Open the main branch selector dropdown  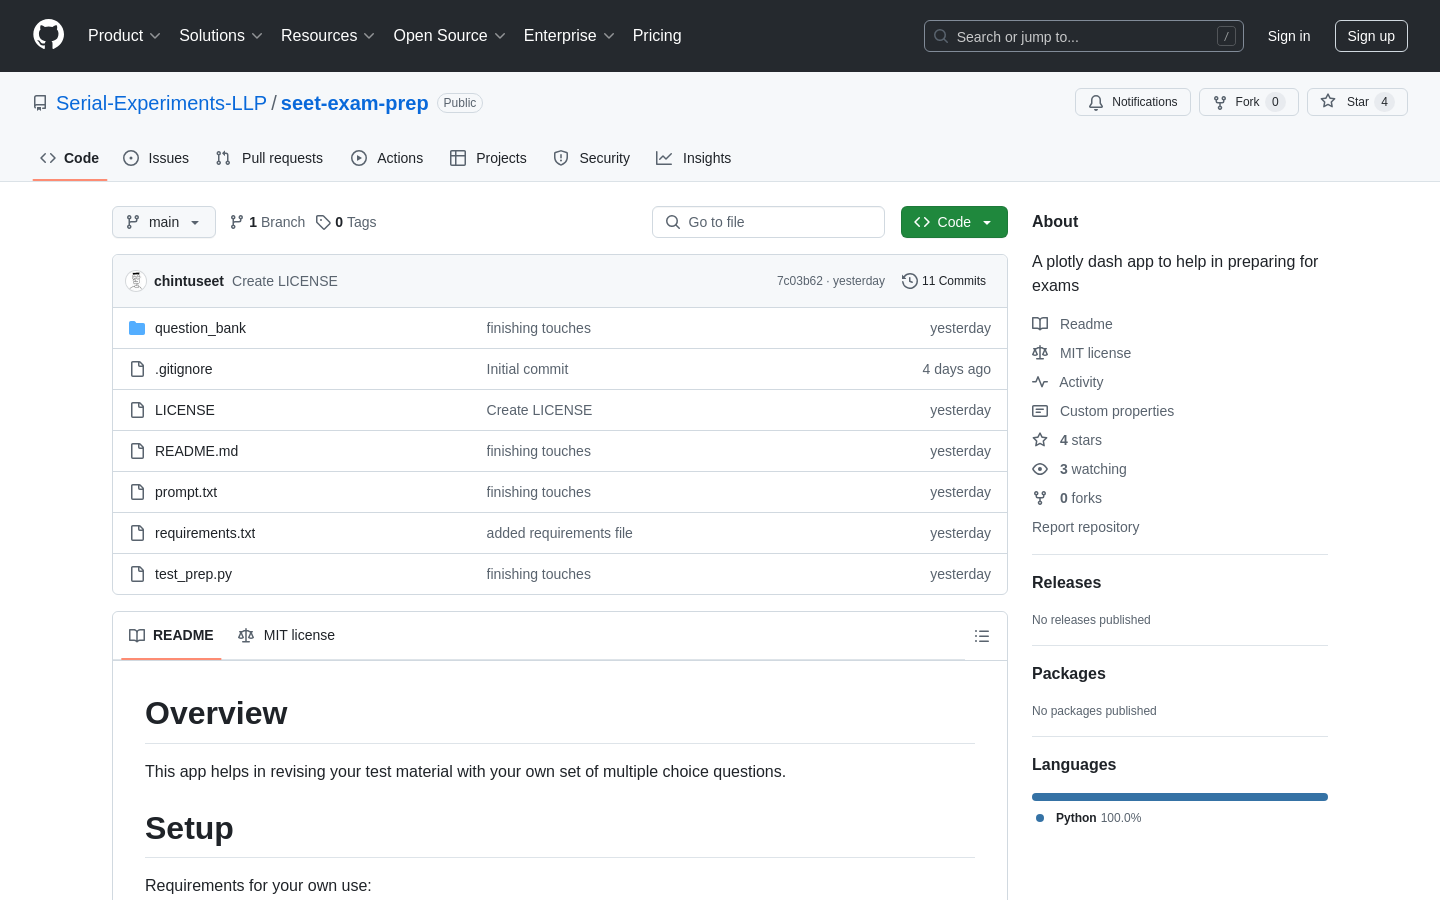point(164,222)
